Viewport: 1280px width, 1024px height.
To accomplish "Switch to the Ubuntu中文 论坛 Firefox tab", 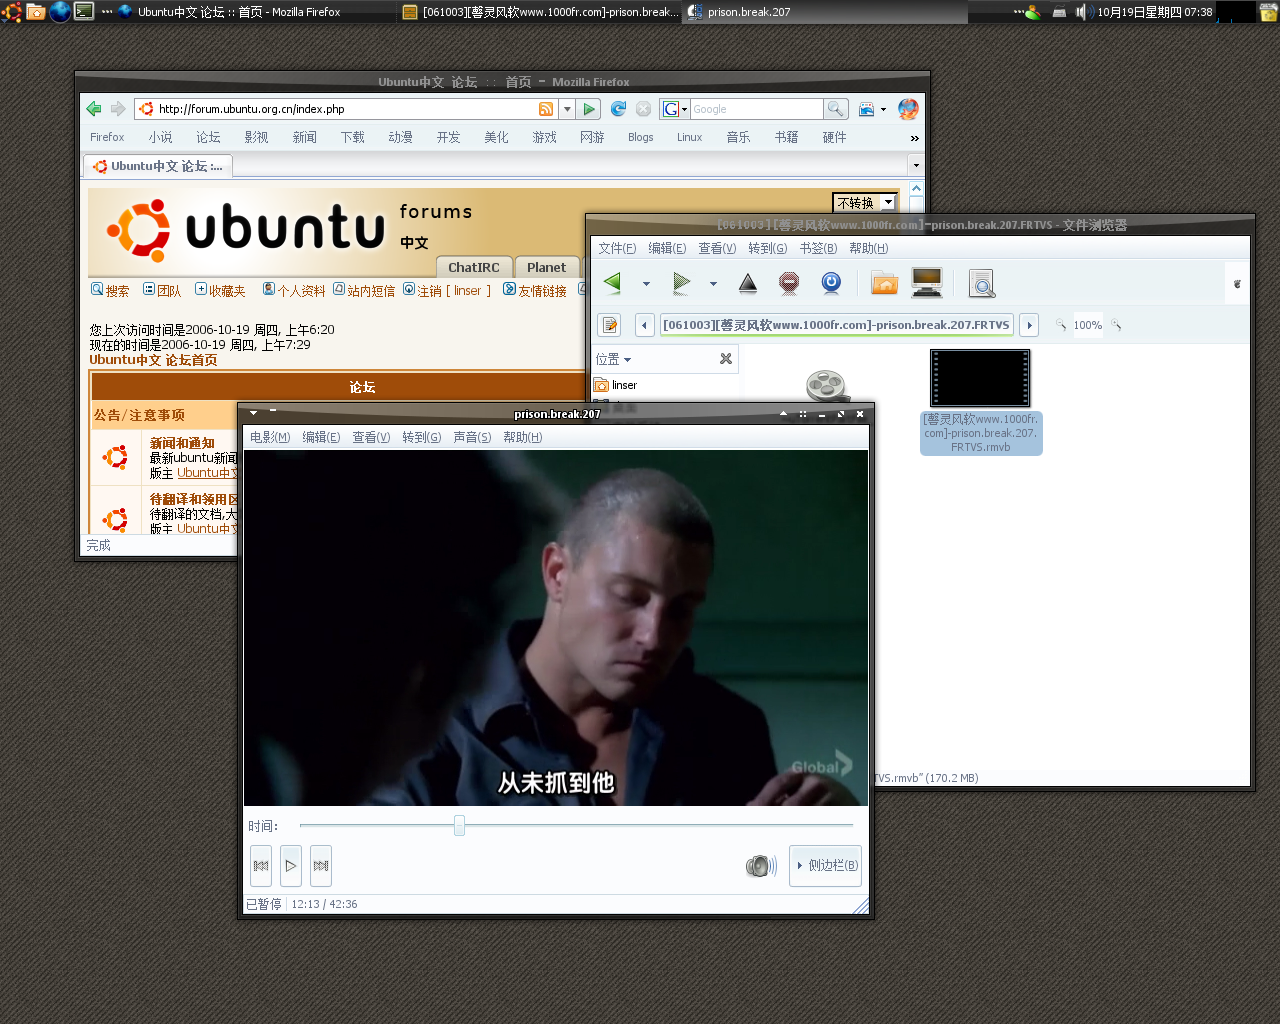I will click(158, 166).
